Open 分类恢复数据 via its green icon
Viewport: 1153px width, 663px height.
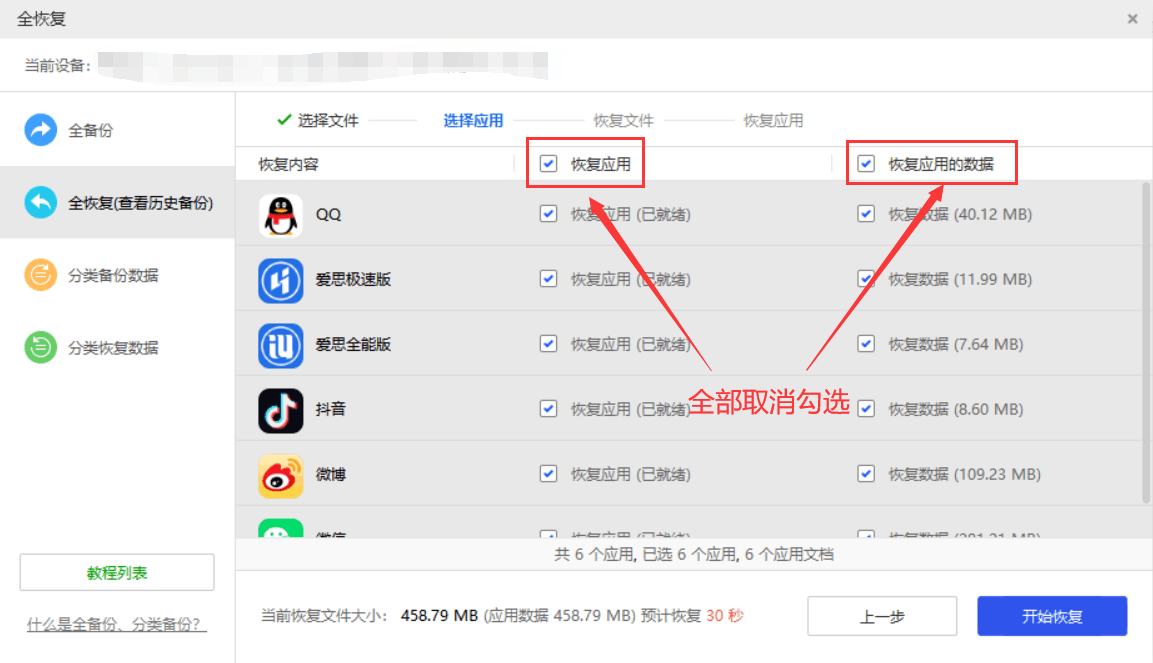[x=41, y=348]
